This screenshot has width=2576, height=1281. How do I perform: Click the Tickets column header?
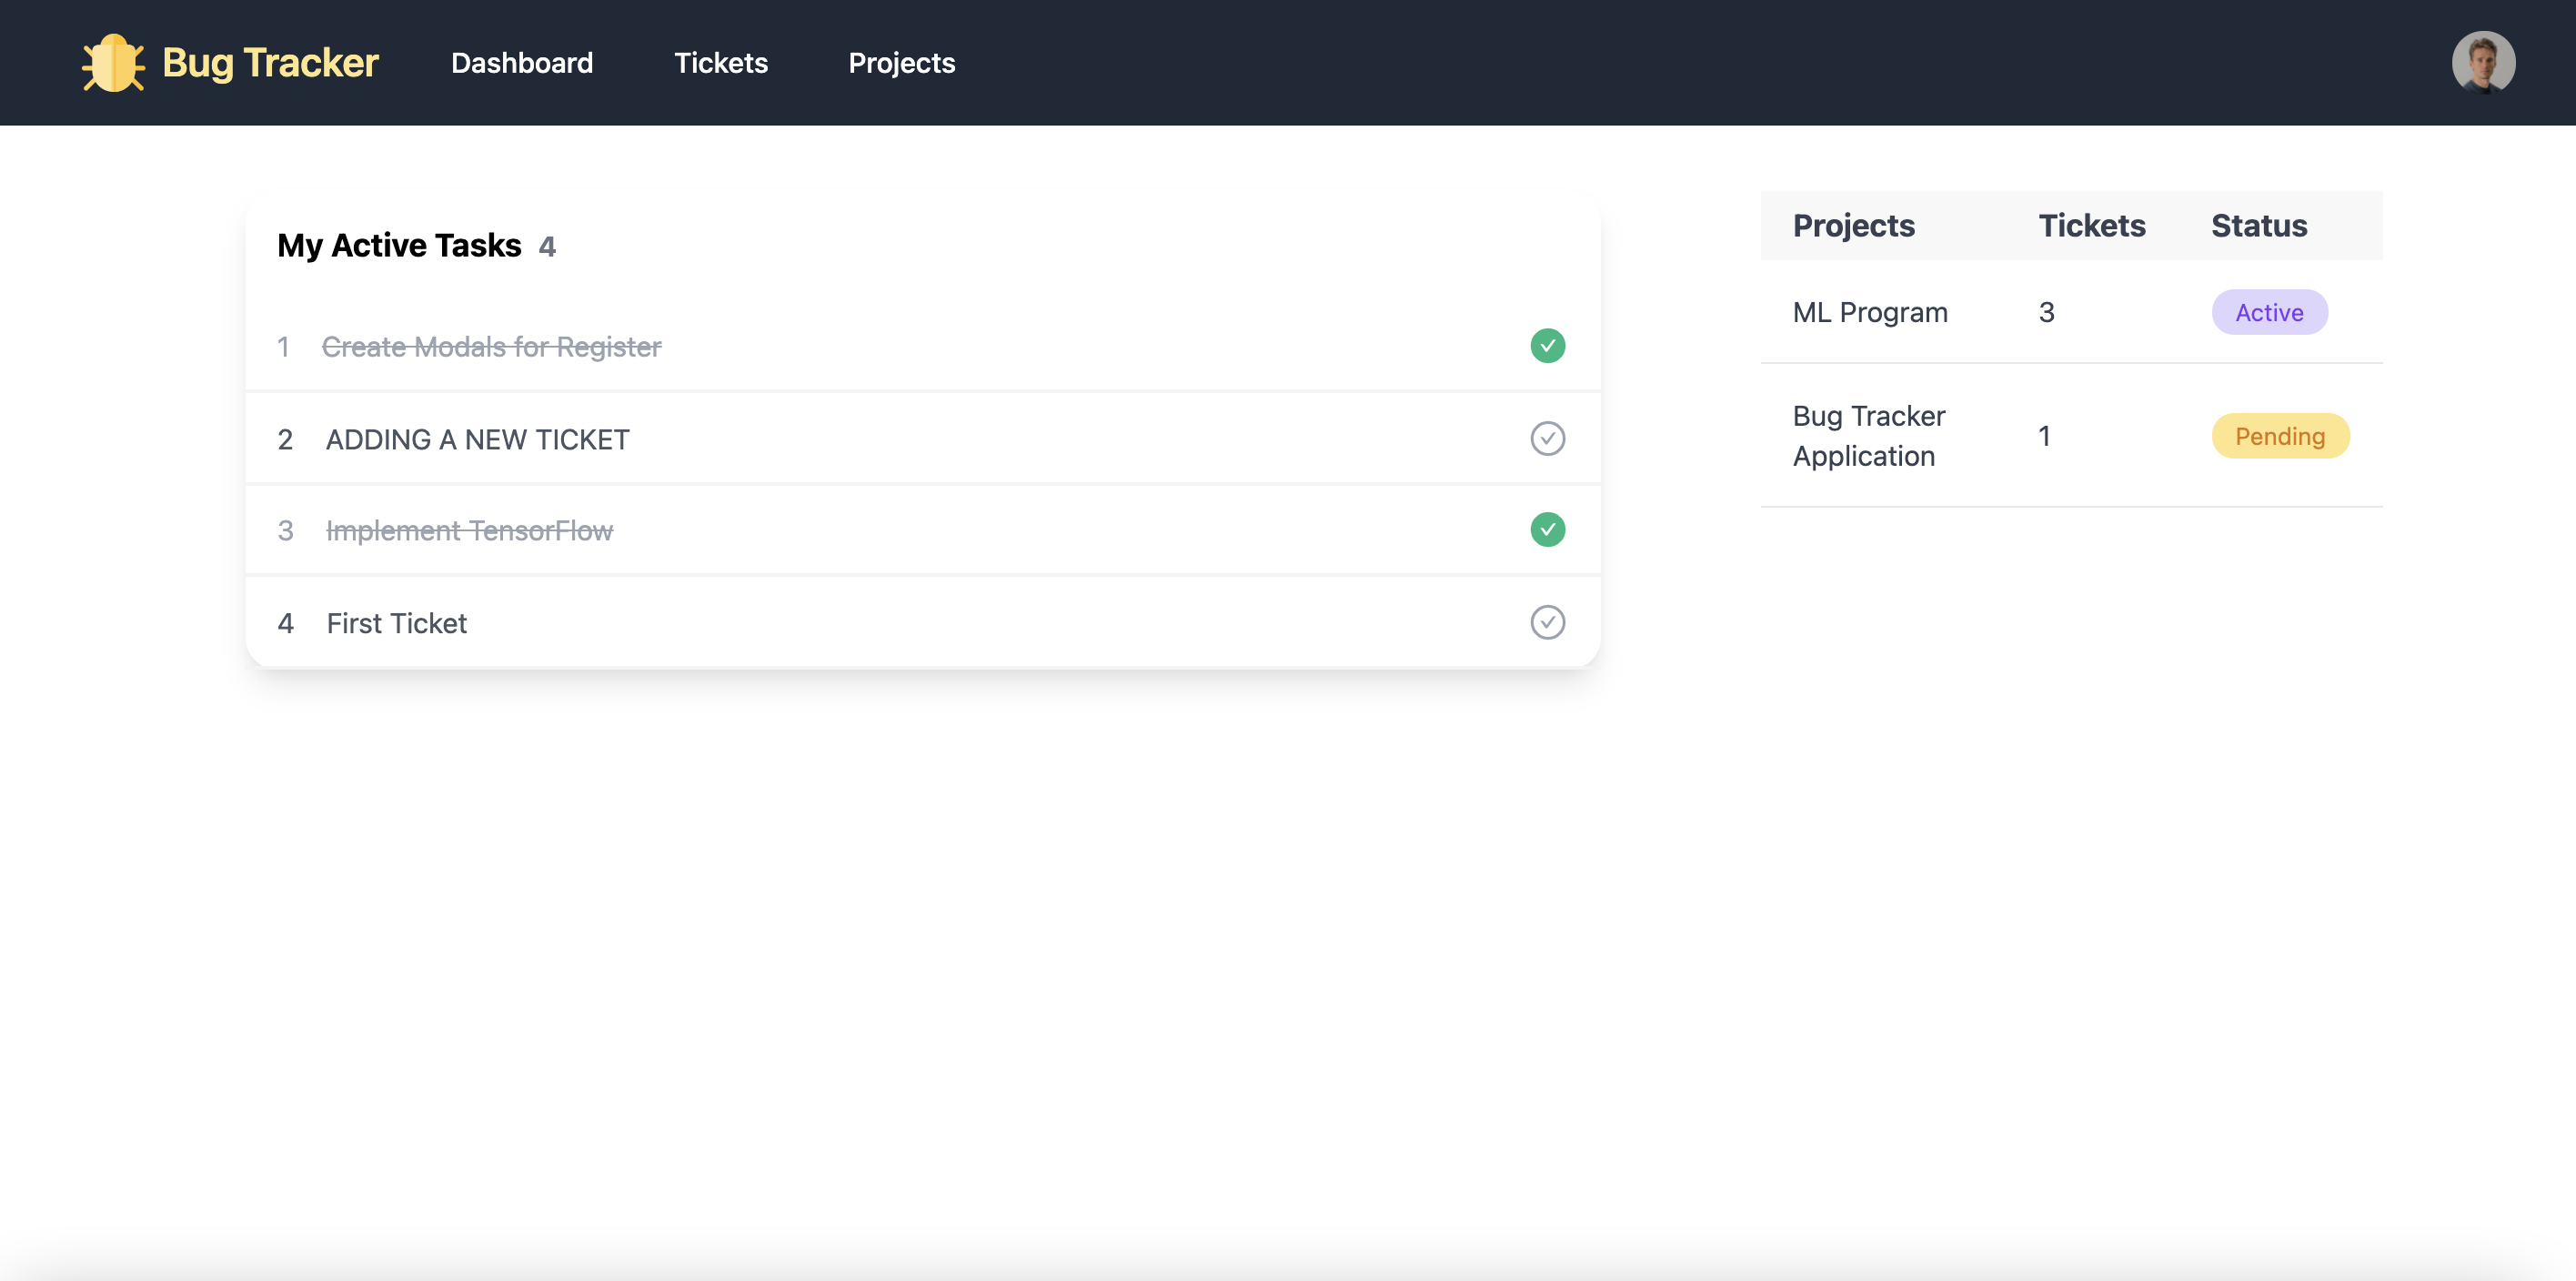click(x=2092, y=226)
